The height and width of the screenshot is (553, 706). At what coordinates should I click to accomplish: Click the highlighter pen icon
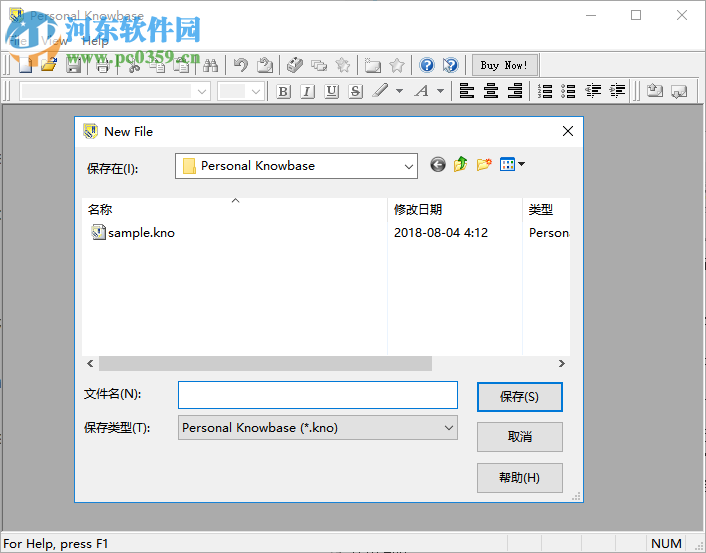point(381,91)
